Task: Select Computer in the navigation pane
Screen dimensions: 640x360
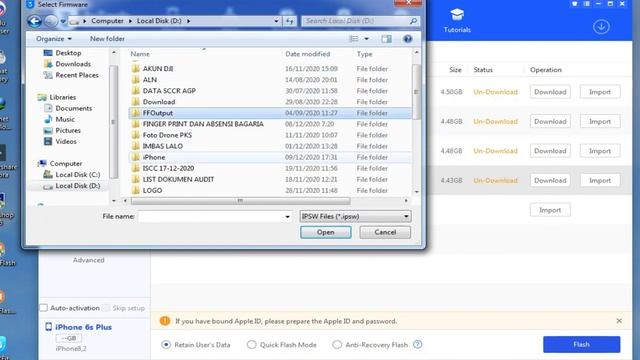Action: coord(60,163)
